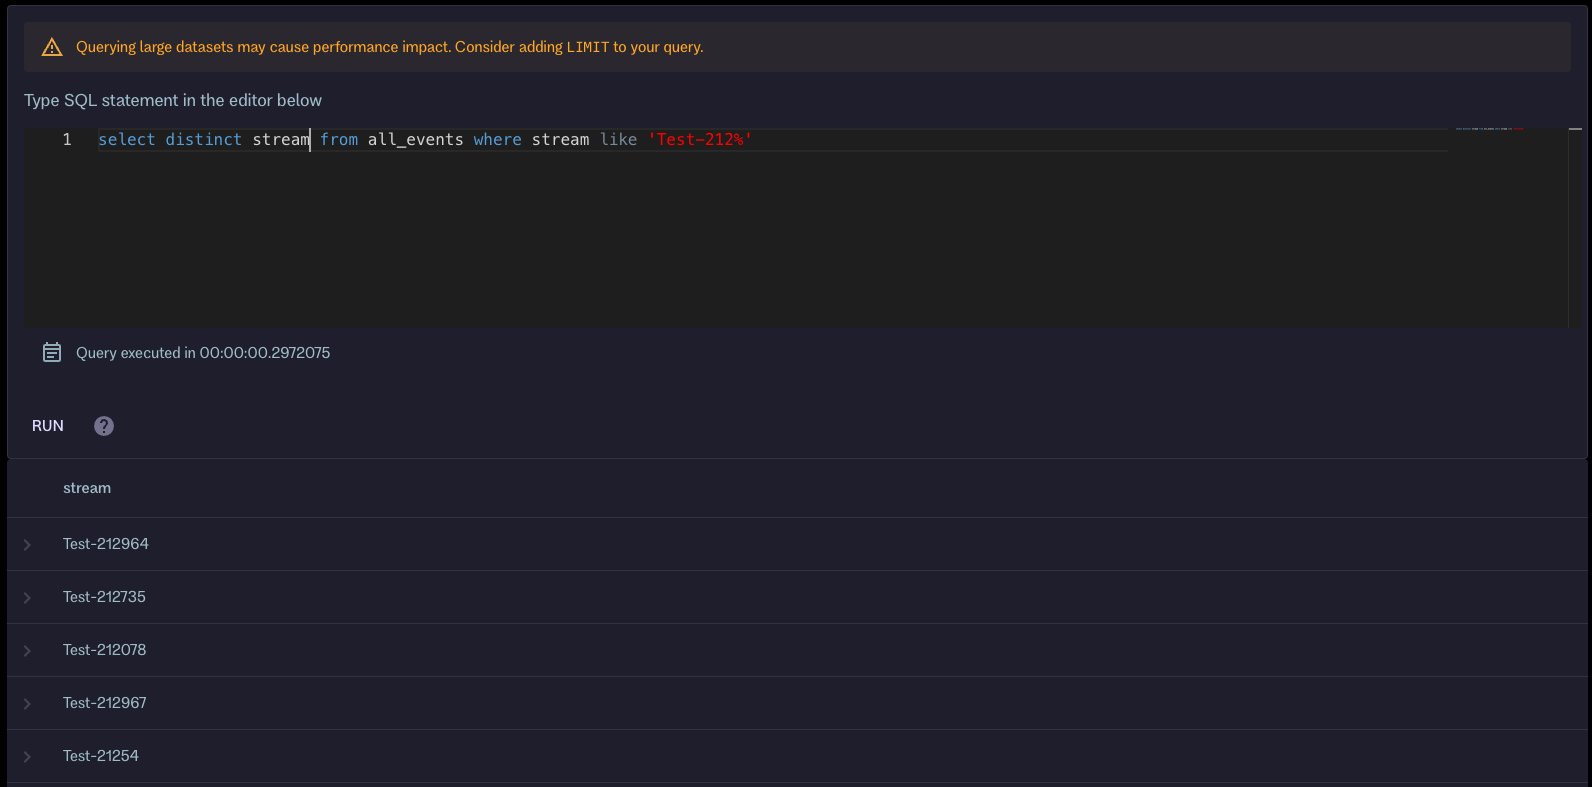1592x787 pixels.
Task: Click the warning triangle icon in banner
Action: coord(52,47)
